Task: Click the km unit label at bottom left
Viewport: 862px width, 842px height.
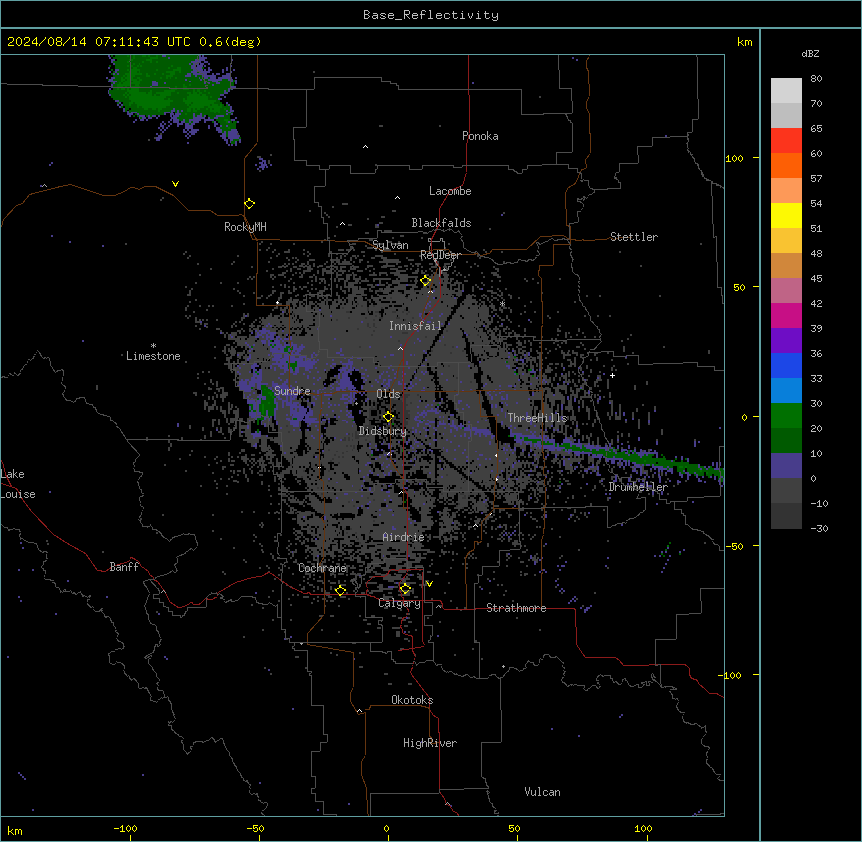Action: 15,831
